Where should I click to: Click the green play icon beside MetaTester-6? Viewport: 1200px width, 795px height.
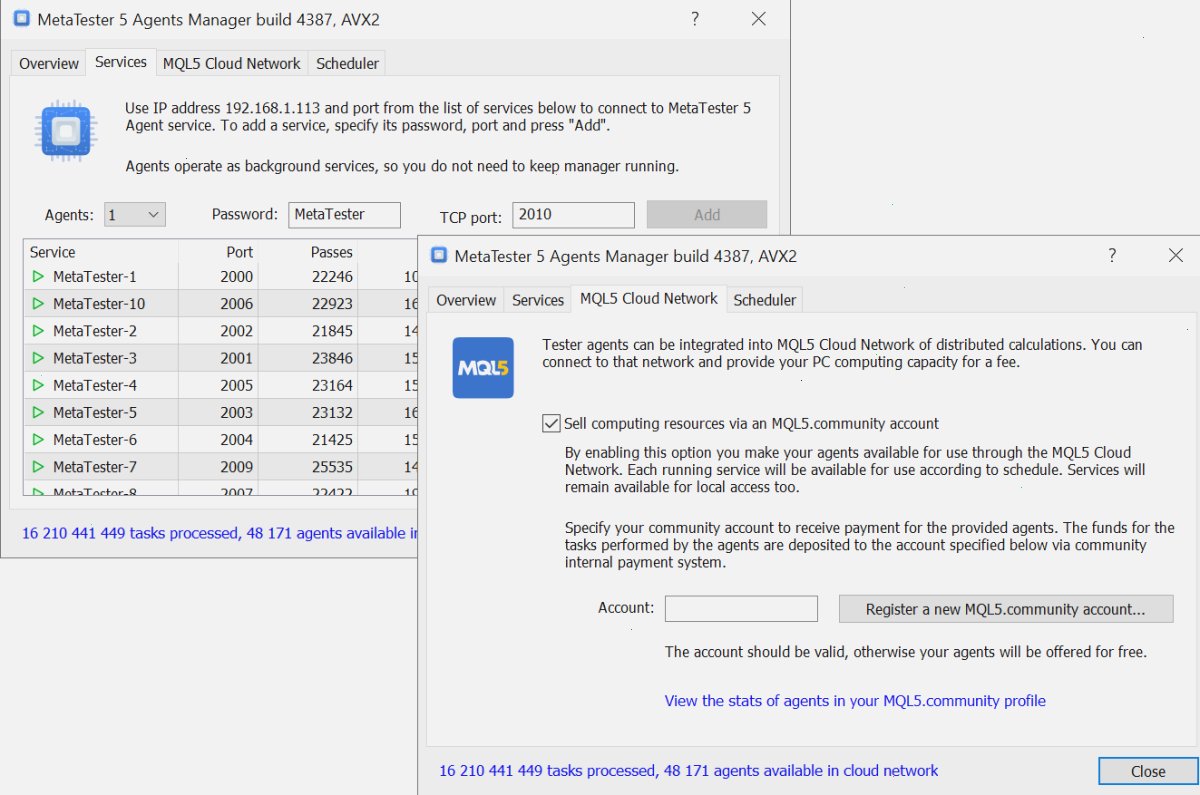[38, 439]
